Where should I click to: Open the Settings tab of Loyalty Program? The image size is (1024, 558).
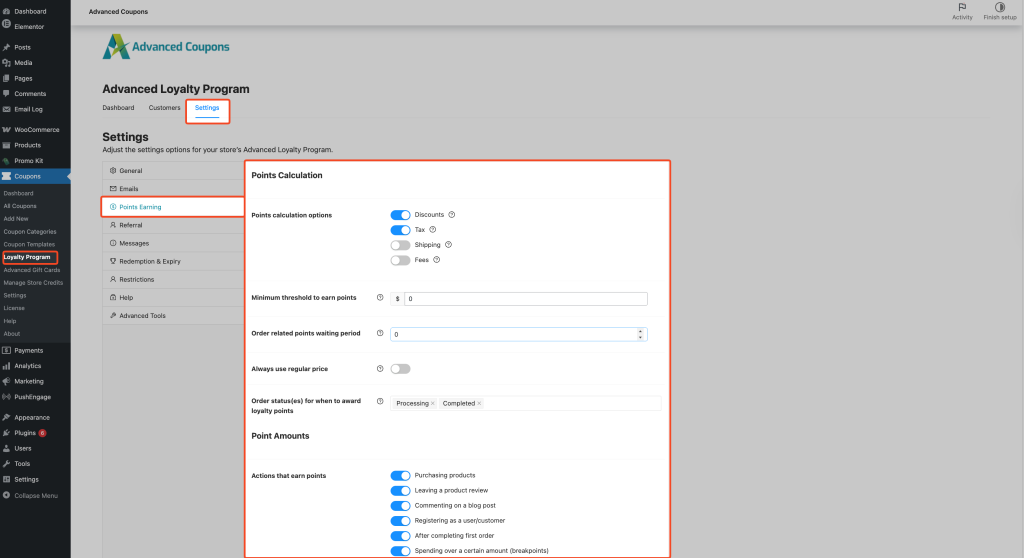coord(207,108)
